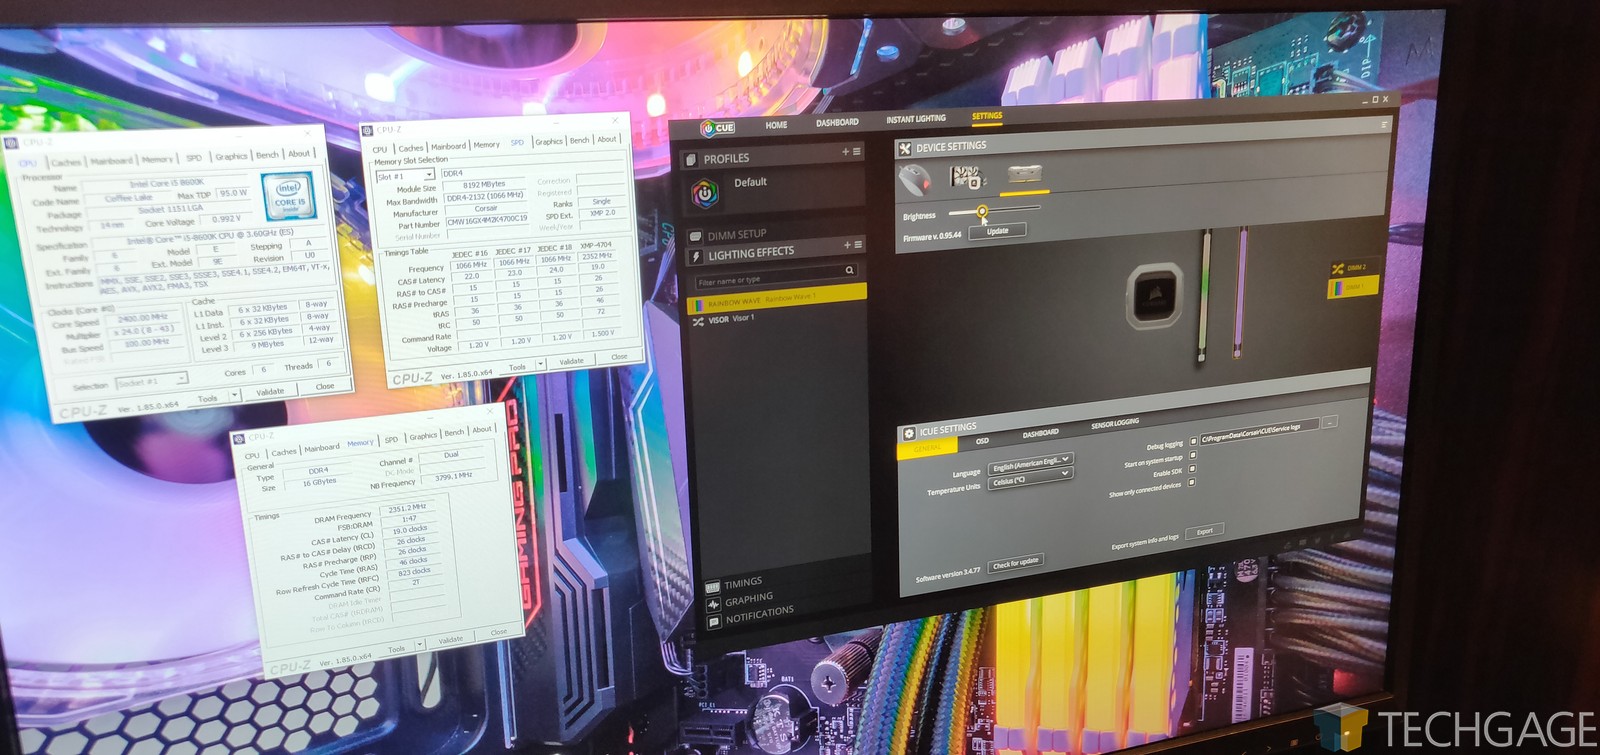The width and height of the screenshot is (1600, 755).
Task: Click Tools button in CPU-Z CPU window
Action: (x=209, y=398)
